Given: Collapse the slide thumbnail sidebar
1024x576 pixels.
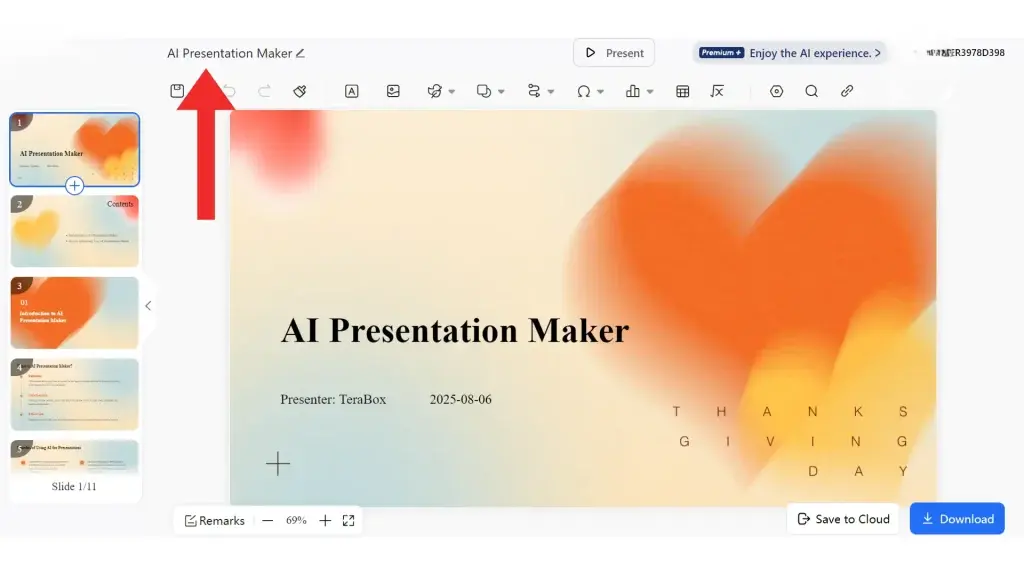Looking at the screenshot, I should pyautogui.click(x=148, y=306).
